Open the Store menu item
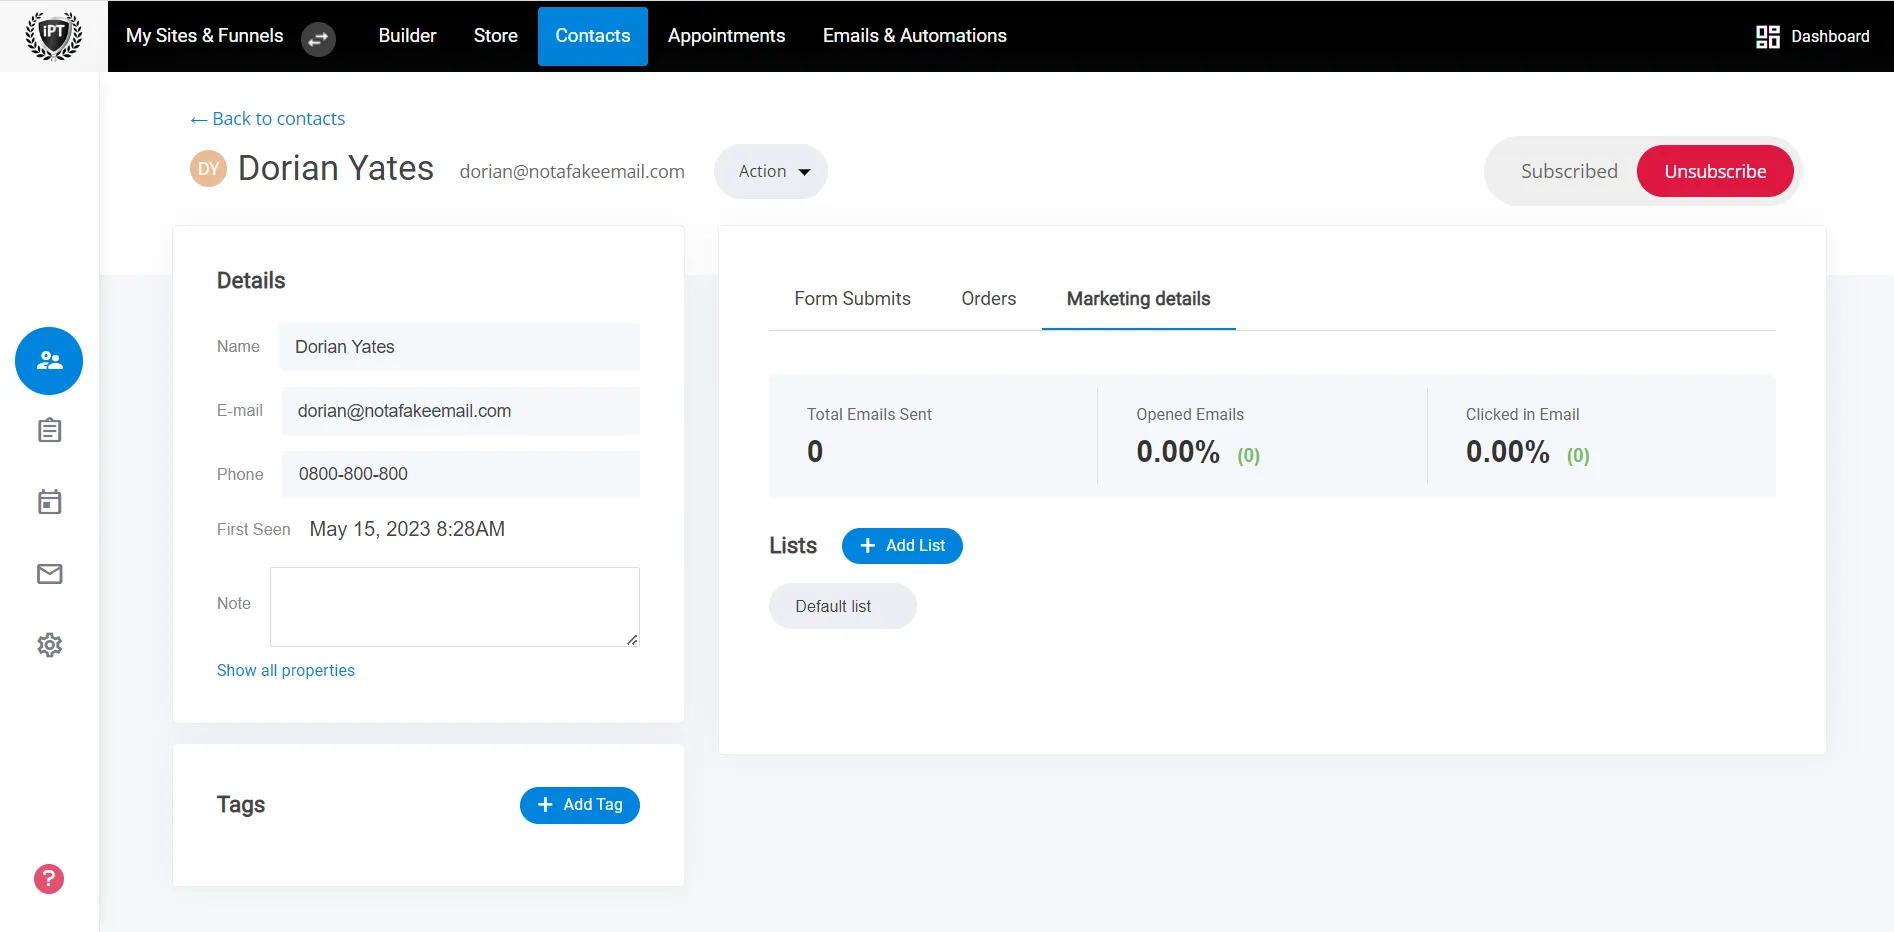This screenshot has height=932, width=1894. (495, 36)
